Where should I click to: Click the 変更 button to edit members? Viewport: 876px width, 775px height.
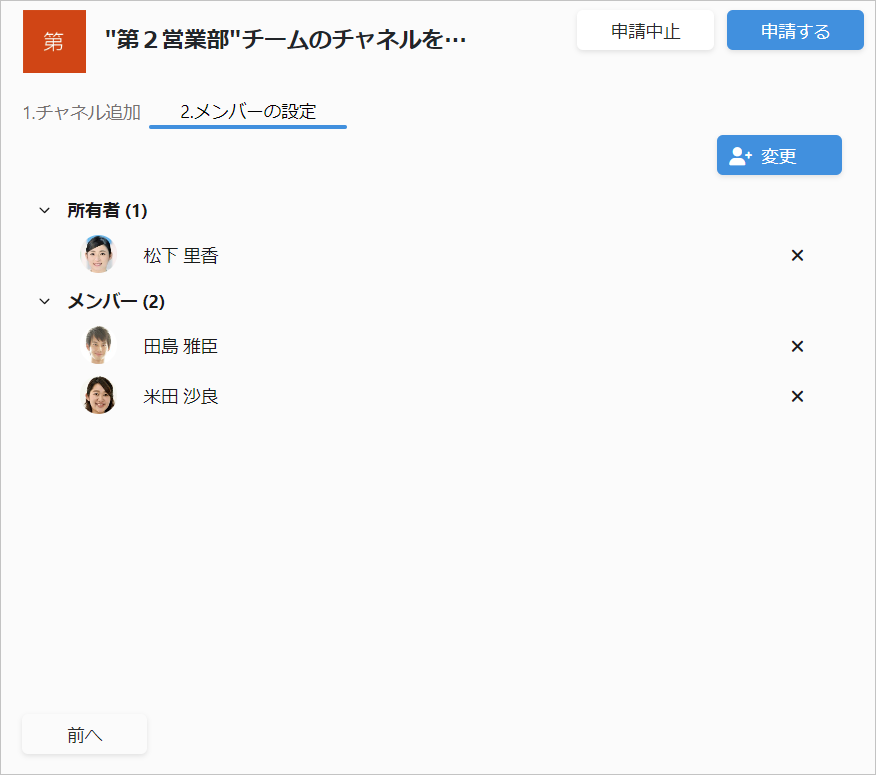click(x=779, y=155)
